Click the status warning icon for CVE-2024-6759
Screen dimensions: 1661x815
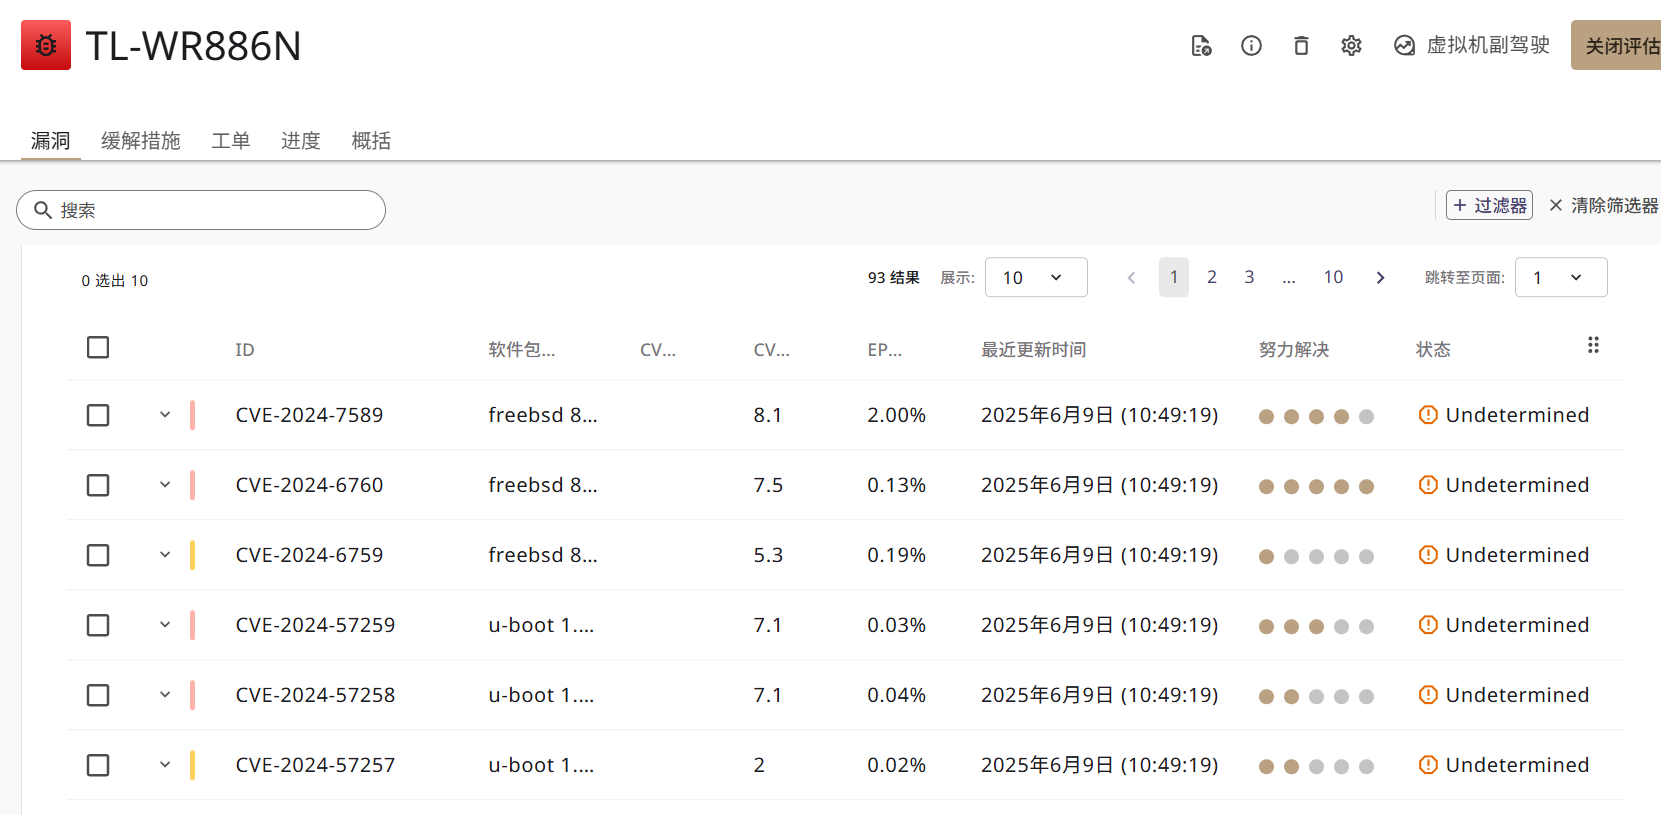pos(1428,555)
